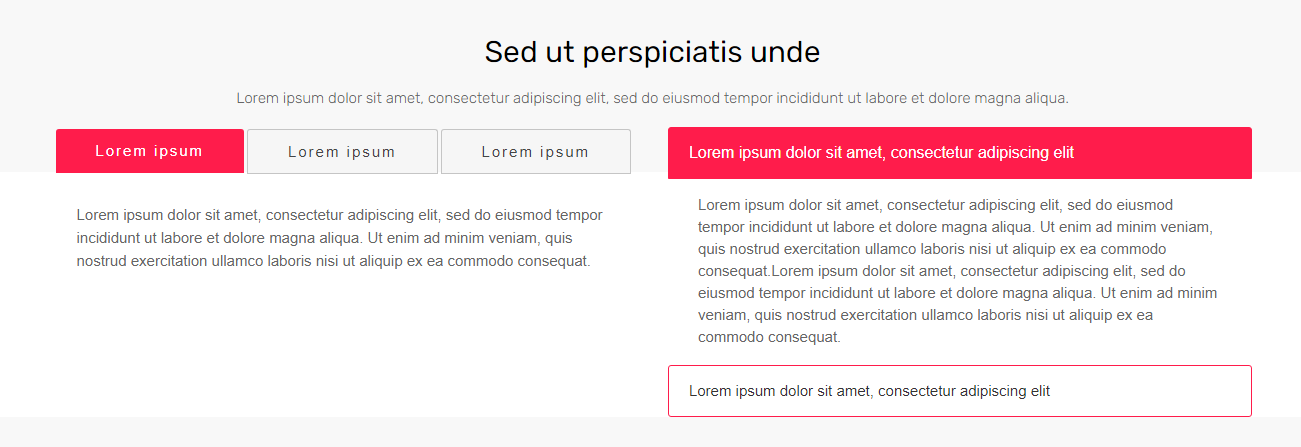Select the active red "Lorem ipsum" tab
Viewport: 1301px width, 447px height.
[150, 151]
